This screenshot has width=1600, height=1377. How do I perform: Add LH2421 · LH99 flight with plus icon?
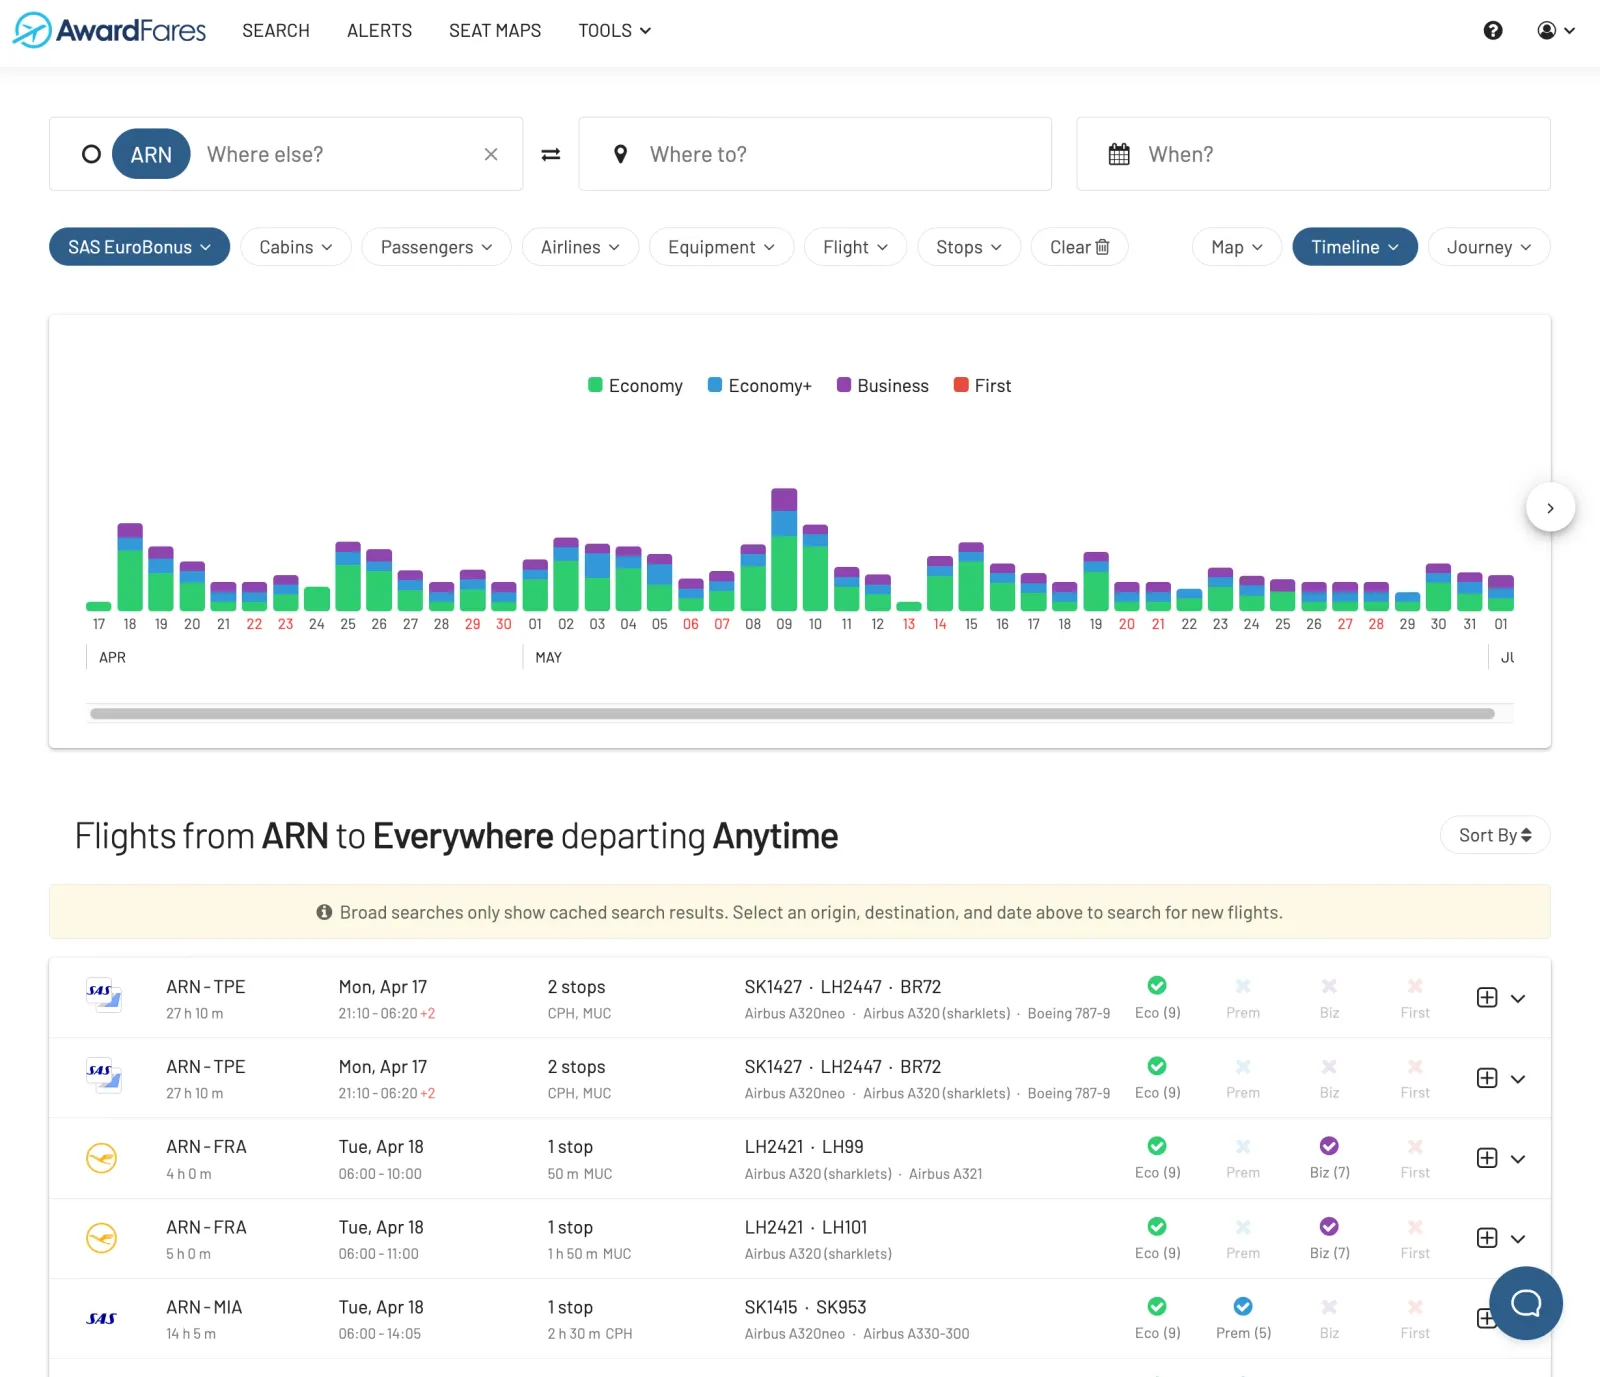(1487, 1157)
